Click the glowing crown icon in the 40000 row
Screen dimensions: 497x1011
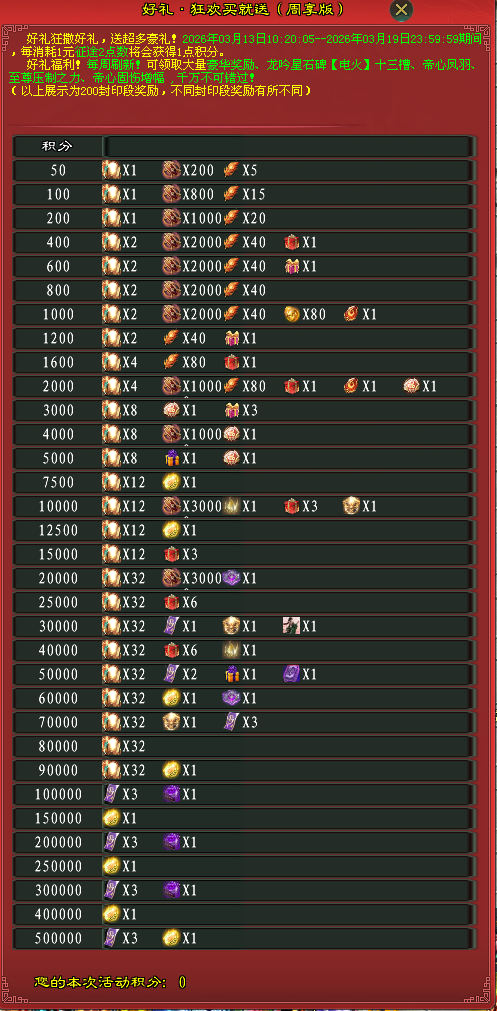pos(231,650)
